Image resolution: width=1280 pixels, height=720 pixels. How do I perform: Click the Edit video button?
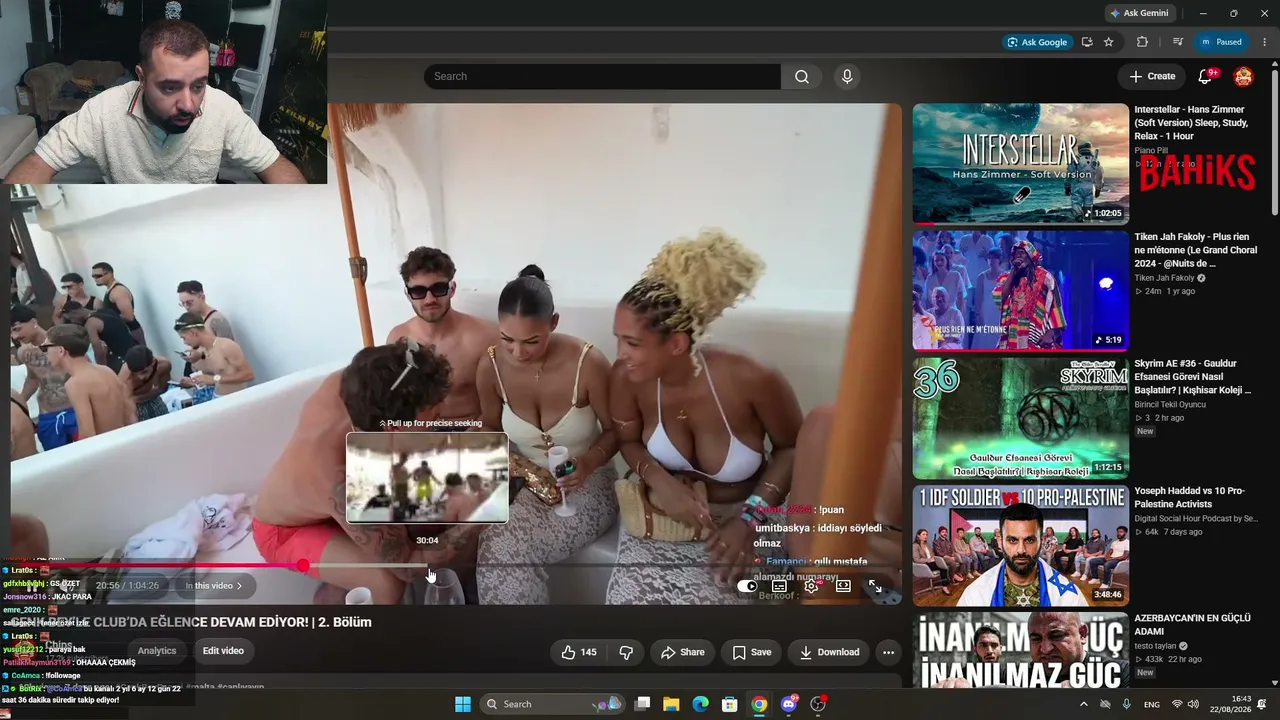coord(223,651)
